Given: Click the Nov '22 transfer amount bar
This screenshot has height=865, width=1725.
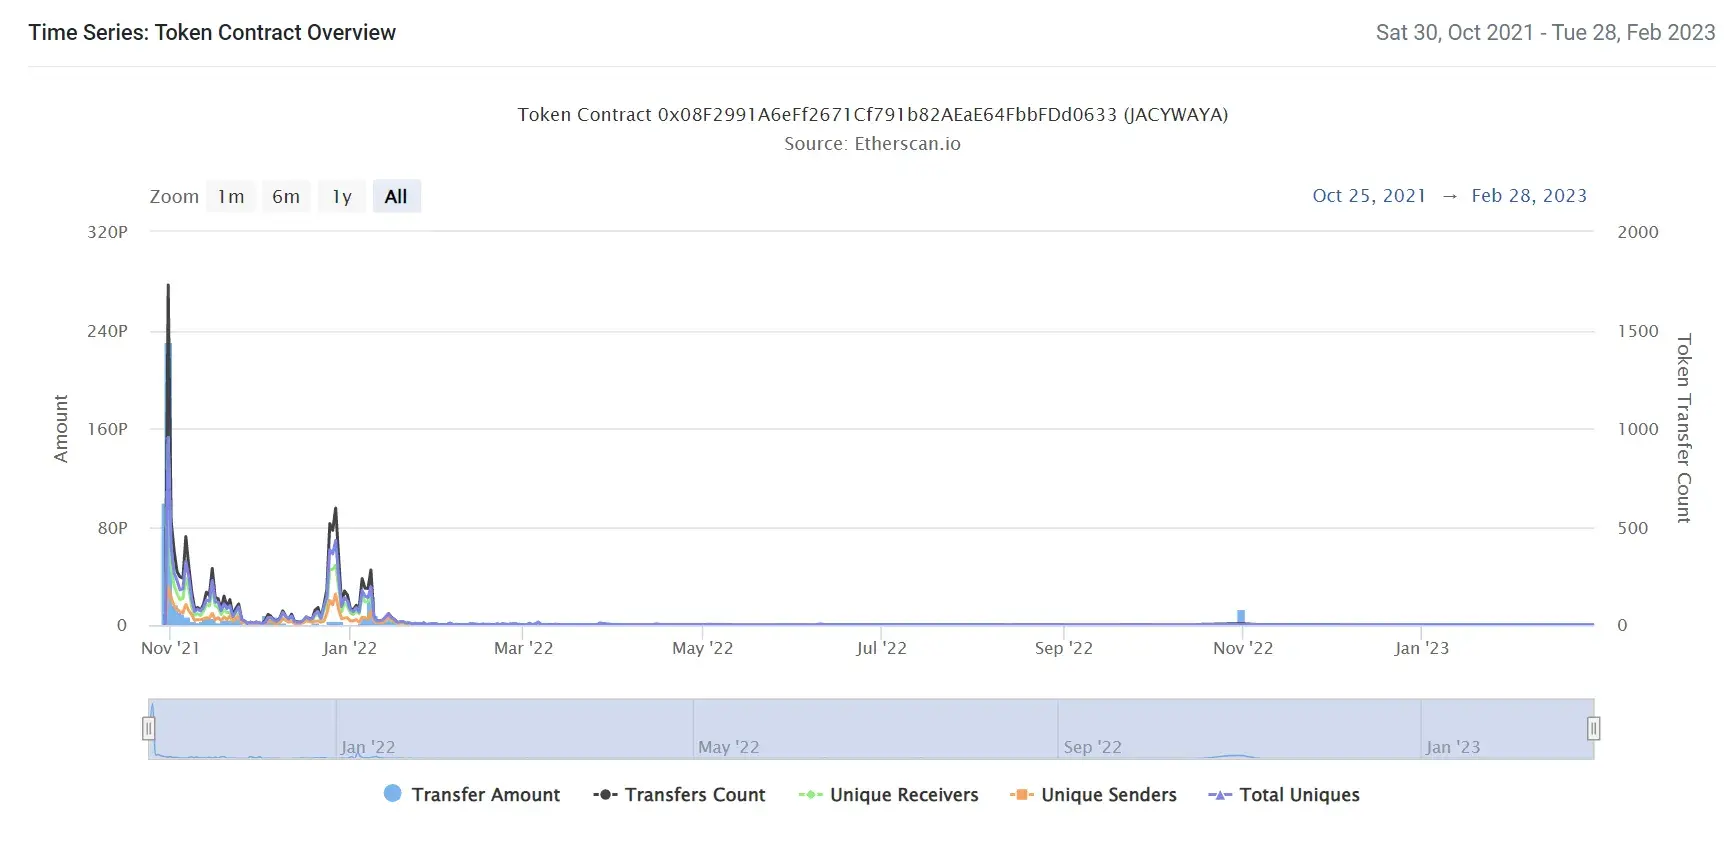Looking at the screenshot, I should [x=1241, y=617].
